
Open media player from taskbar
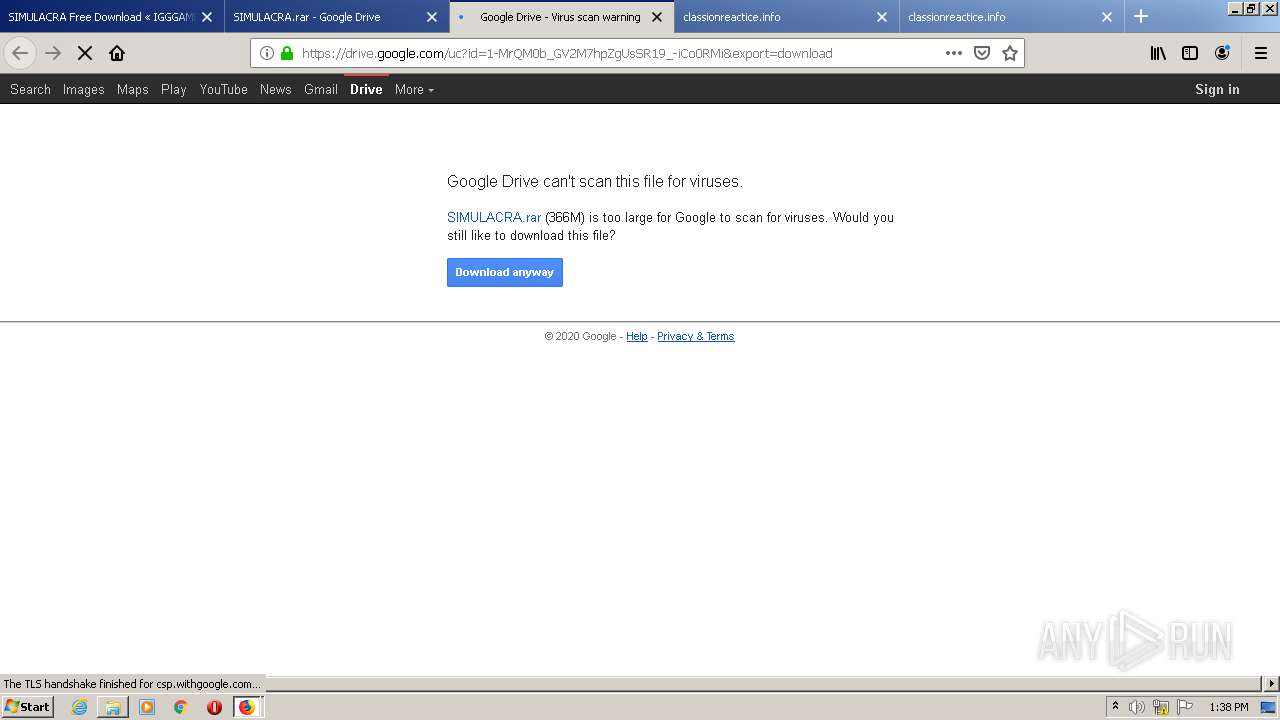tap(147, 707)
